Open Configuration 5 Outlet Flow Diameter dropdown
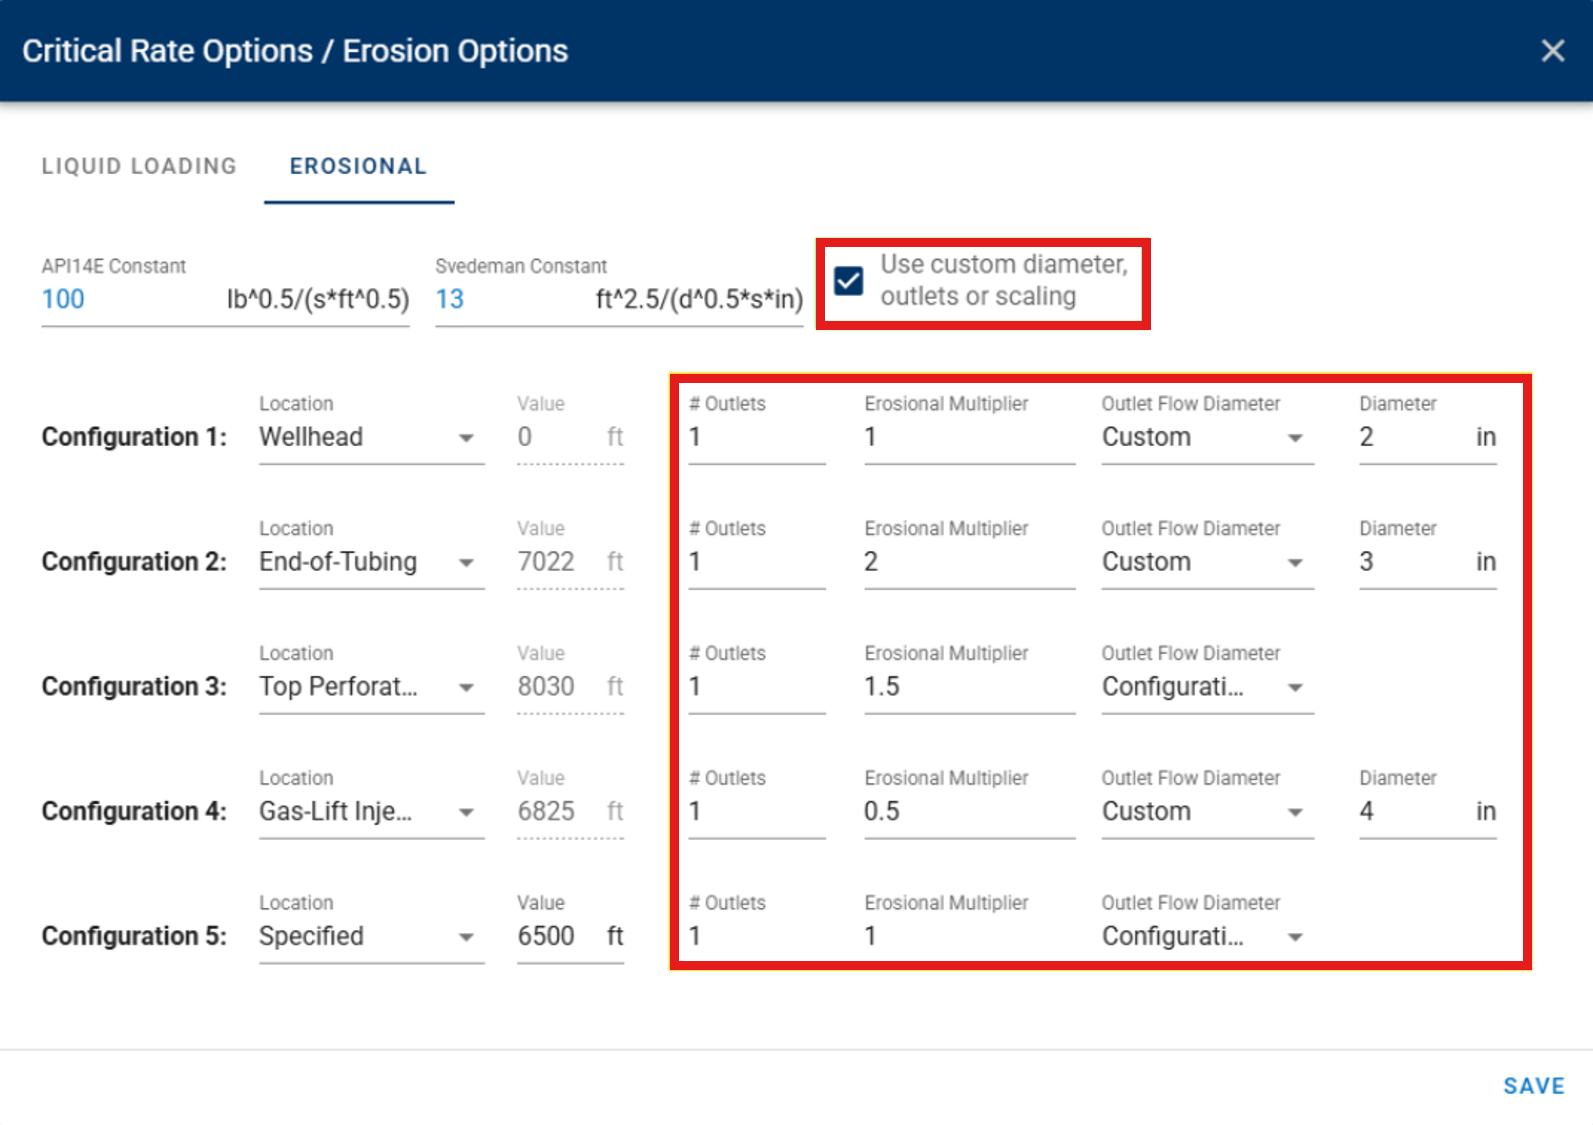Viewport: 1593px width, 1125px height. [x=1207, y=937]
